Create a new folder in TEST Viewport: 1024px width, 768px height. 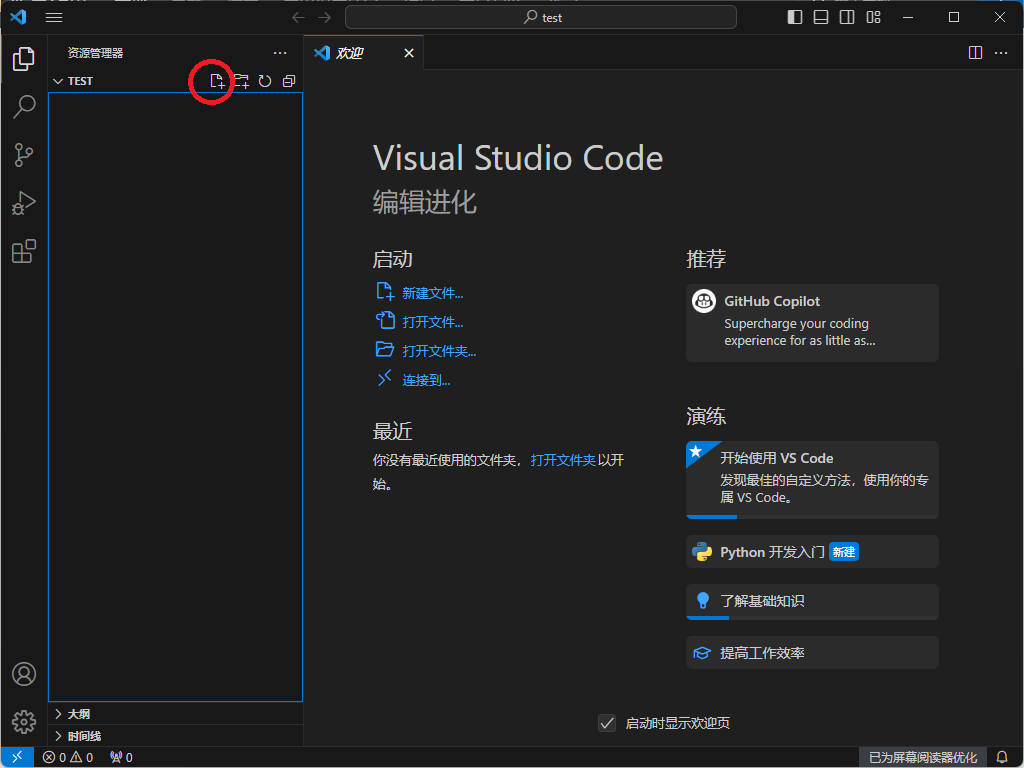click(x=242, y=81)
